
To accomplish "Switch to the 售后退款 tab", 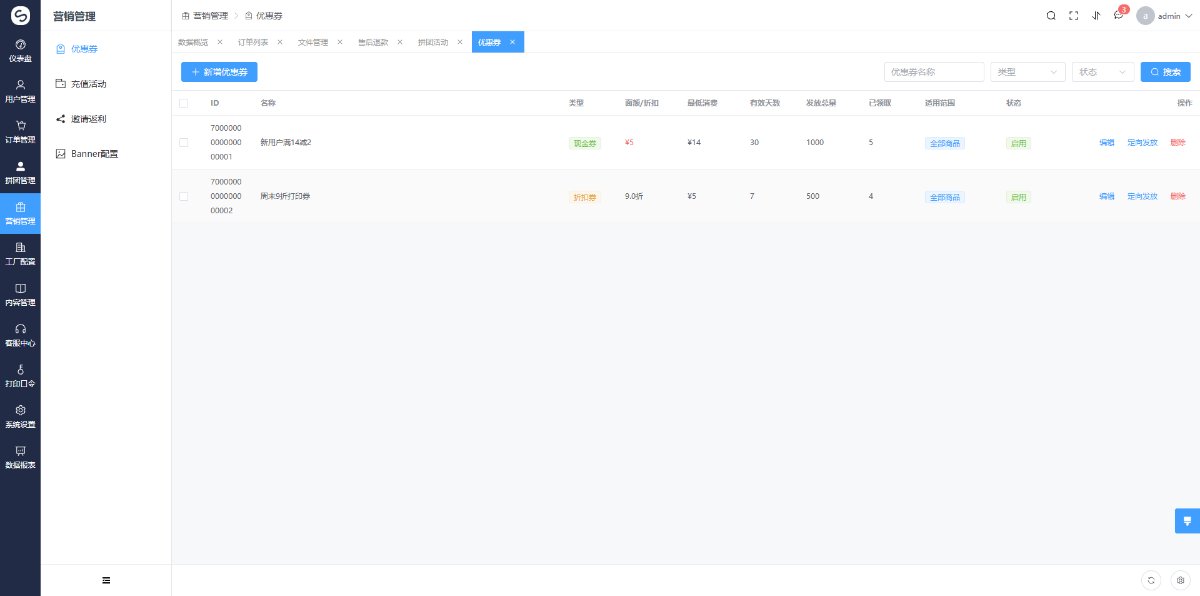I will click(x=373, y=42).
